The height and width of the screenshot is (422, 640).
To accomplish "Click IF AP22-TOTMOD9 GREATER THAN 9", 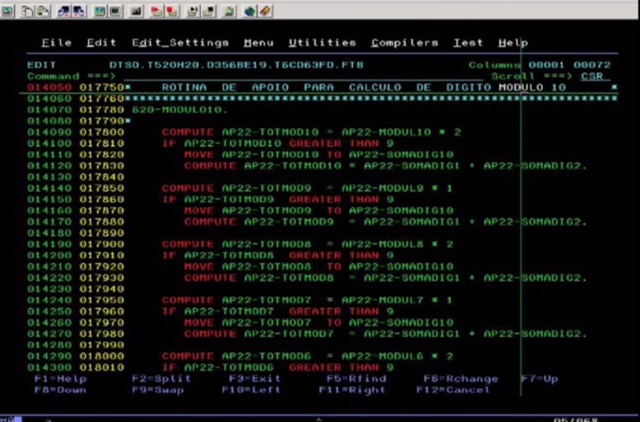I will point(278,200).
